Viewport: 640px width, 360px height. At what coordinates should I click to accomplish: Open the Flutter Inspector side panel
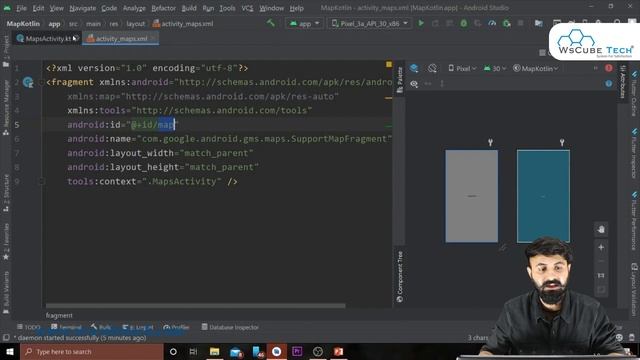tap(634, 153)
